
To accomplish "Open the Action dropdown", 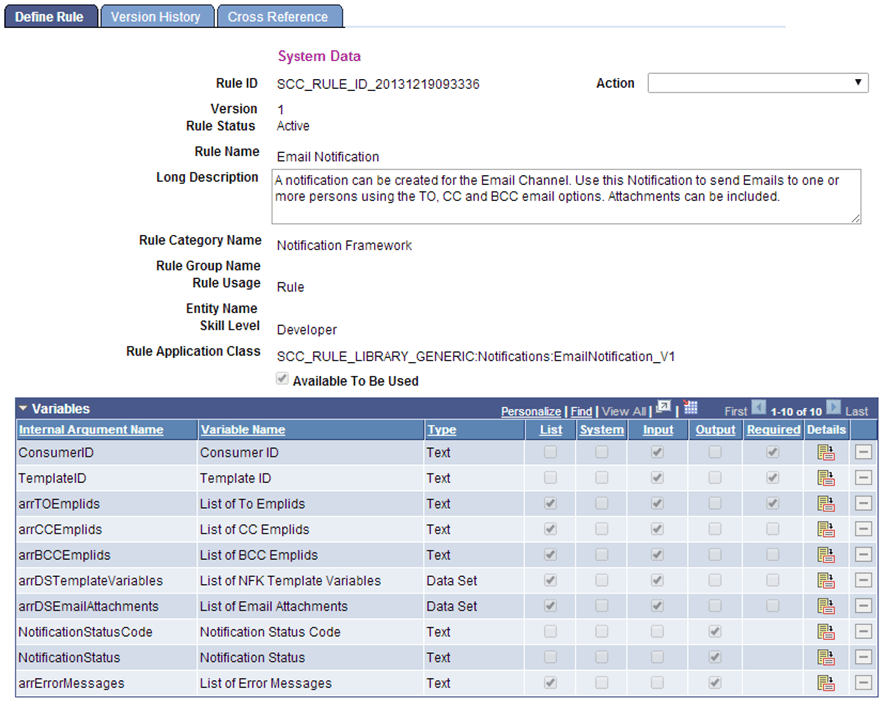I will (x=757, y=83).
